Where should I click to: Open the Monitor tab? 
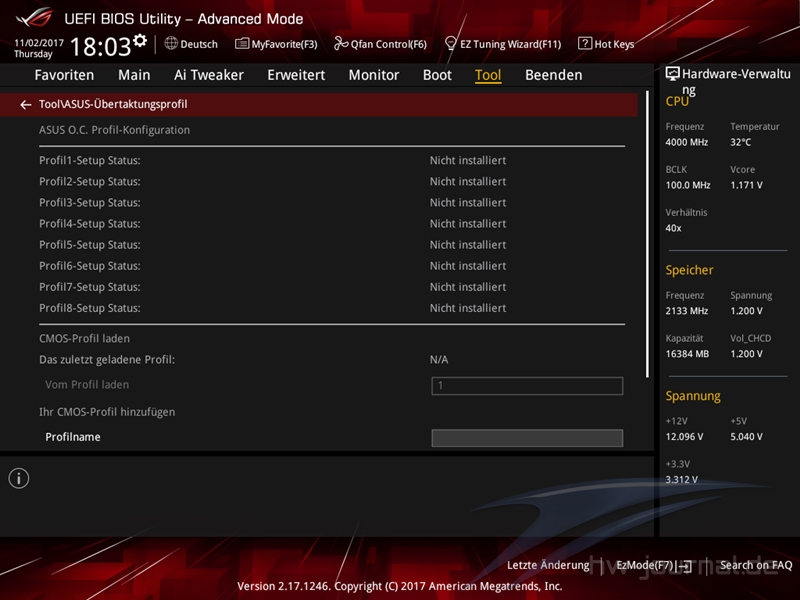tap(374, 75)
